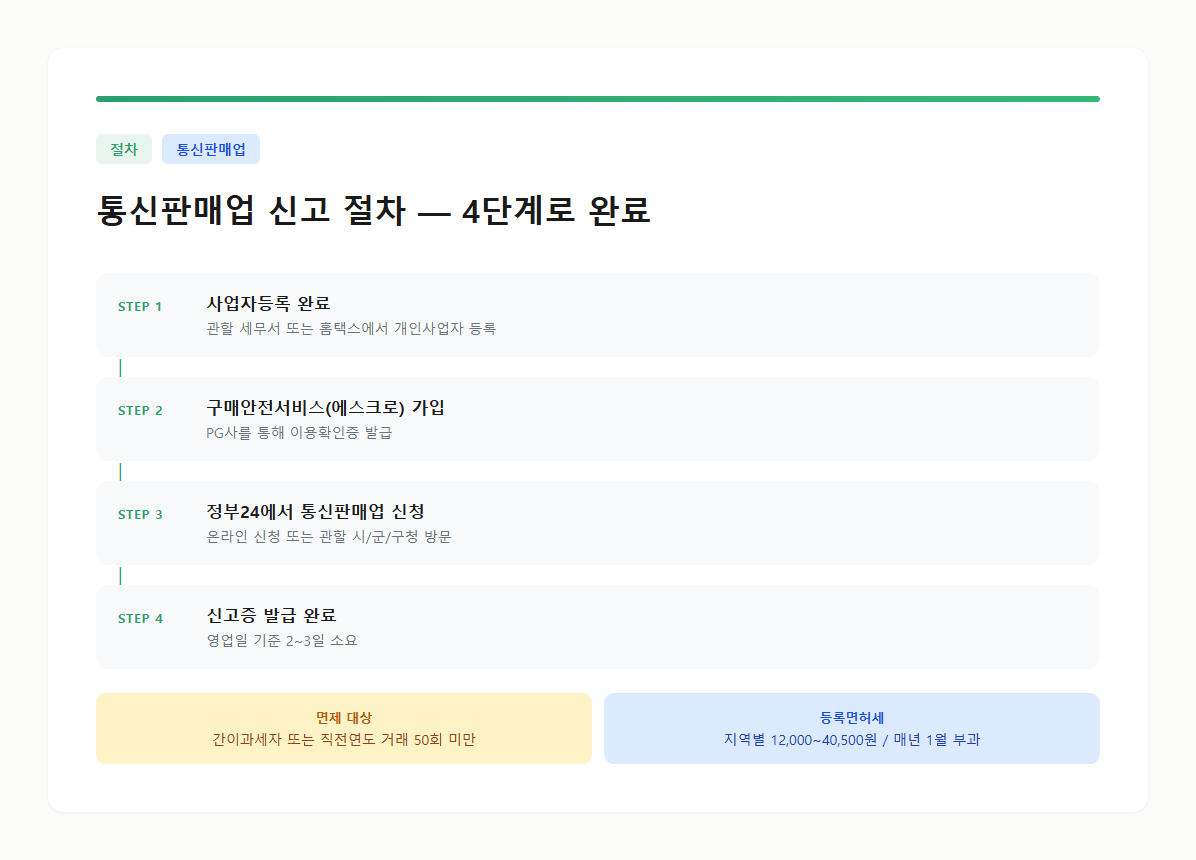
Task: Click the 등록면허세 info card
Action: tap(851, 728)
